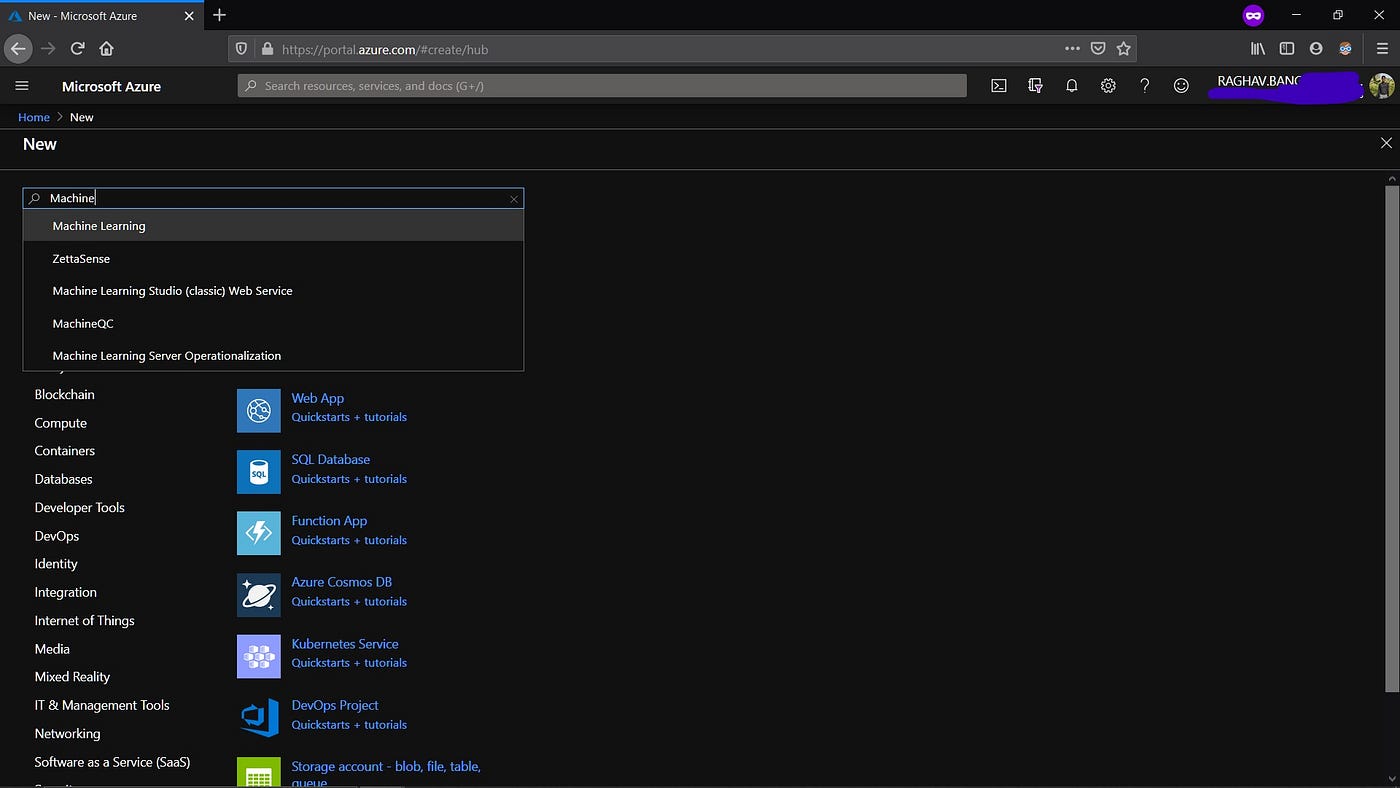
Task: Click the Home breadcrumb link
Action: [x=34, y=117]
